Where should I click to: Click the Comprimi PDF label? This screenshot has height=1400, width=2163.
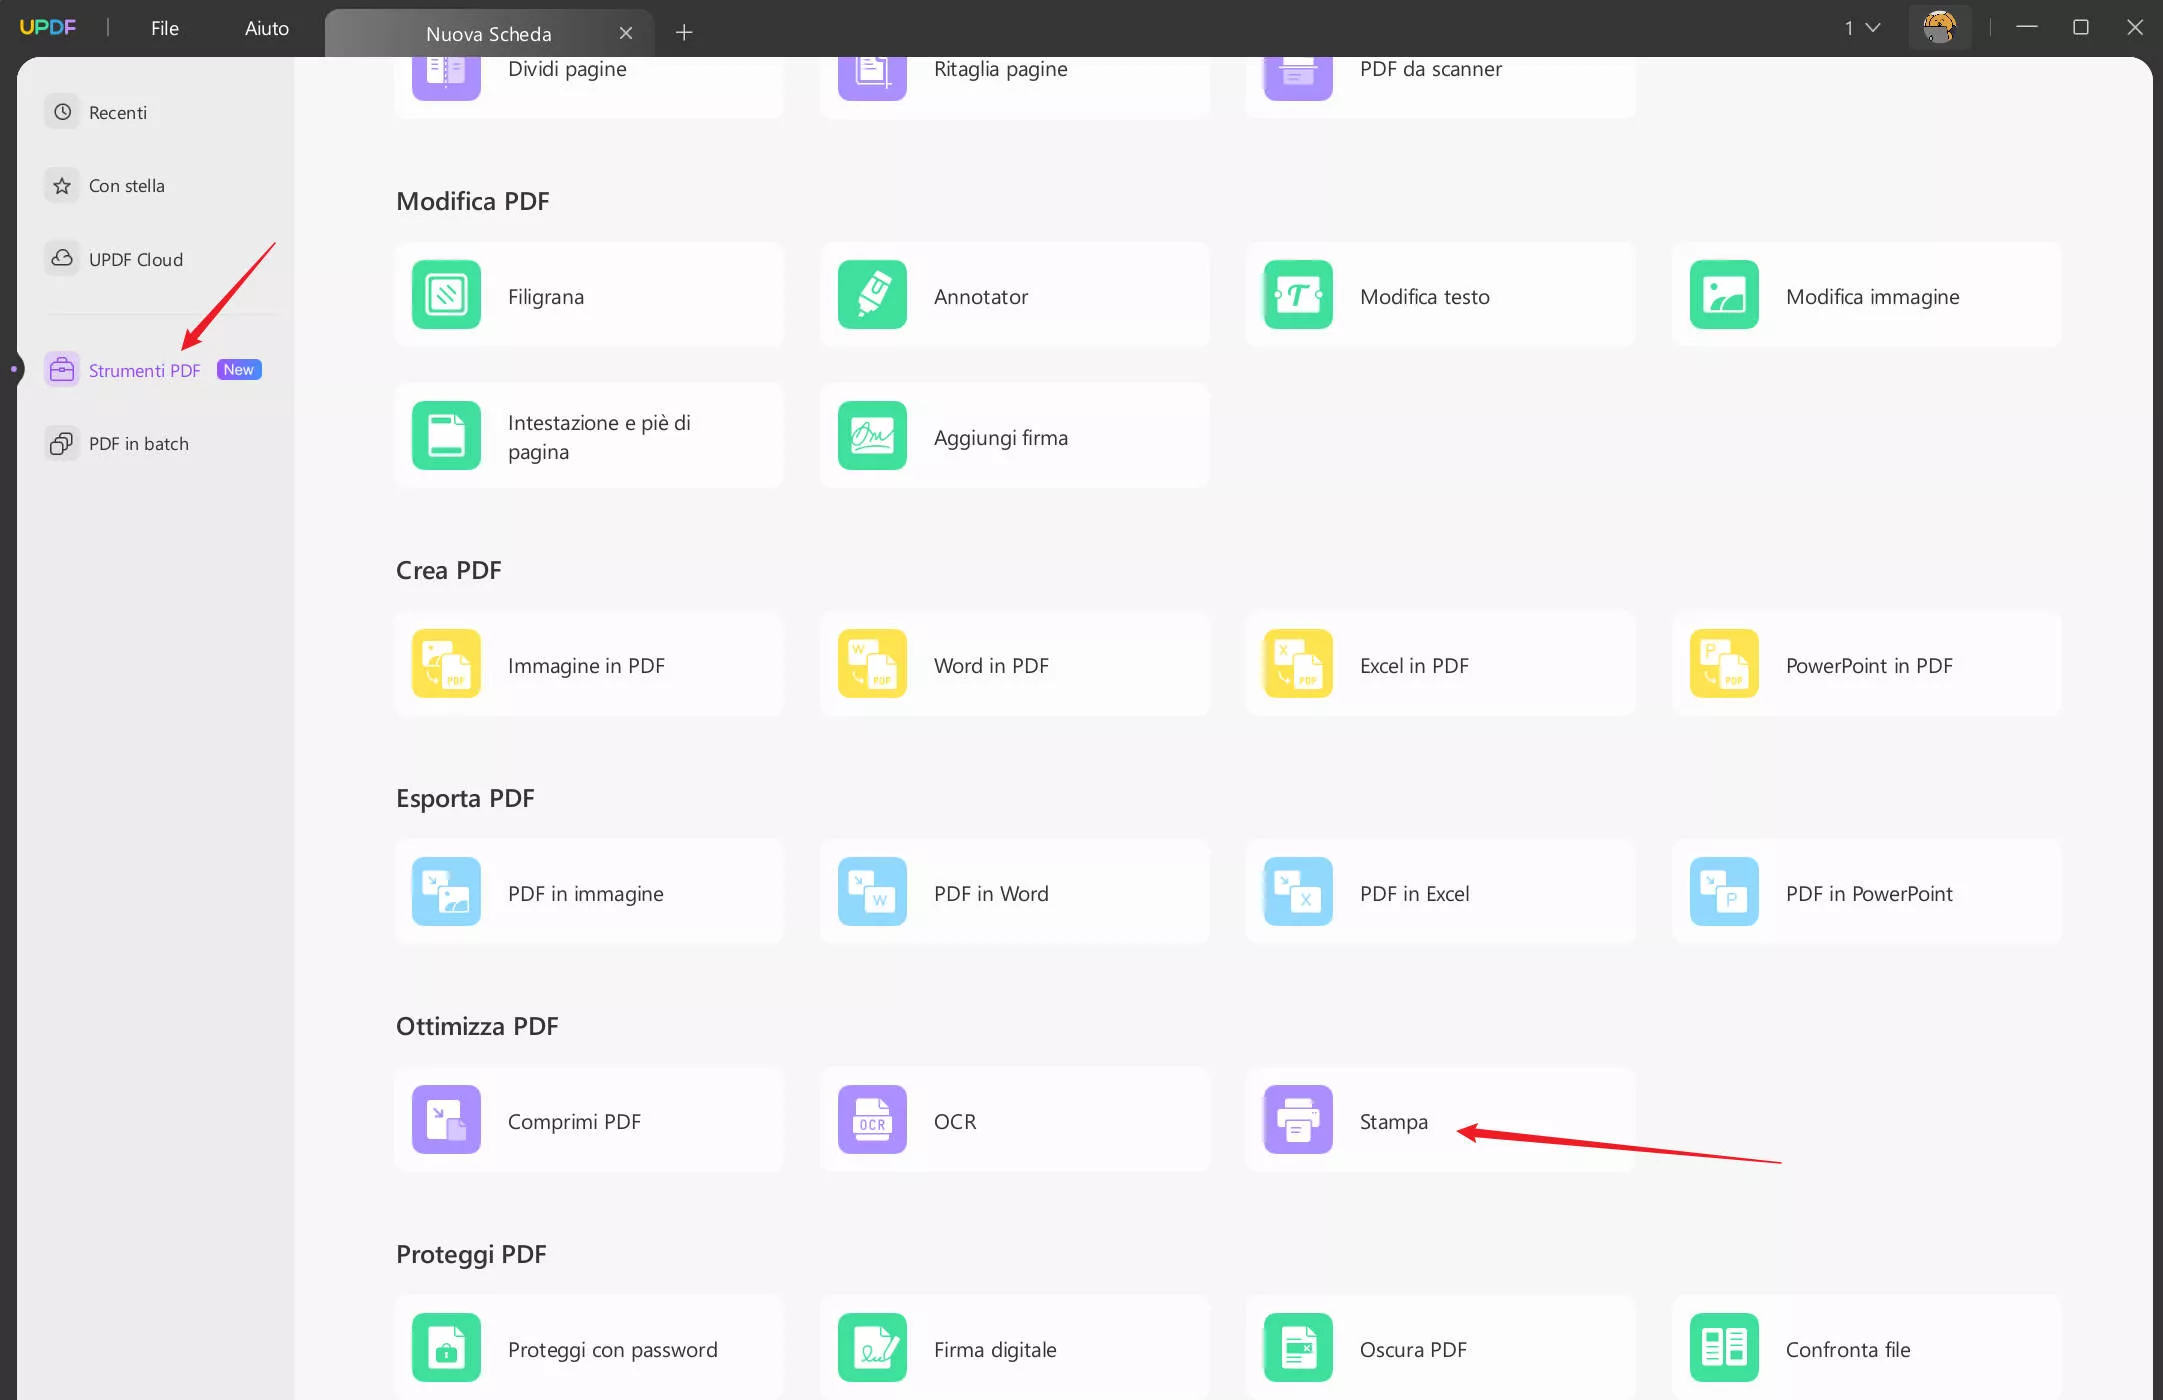(574, 1121)
